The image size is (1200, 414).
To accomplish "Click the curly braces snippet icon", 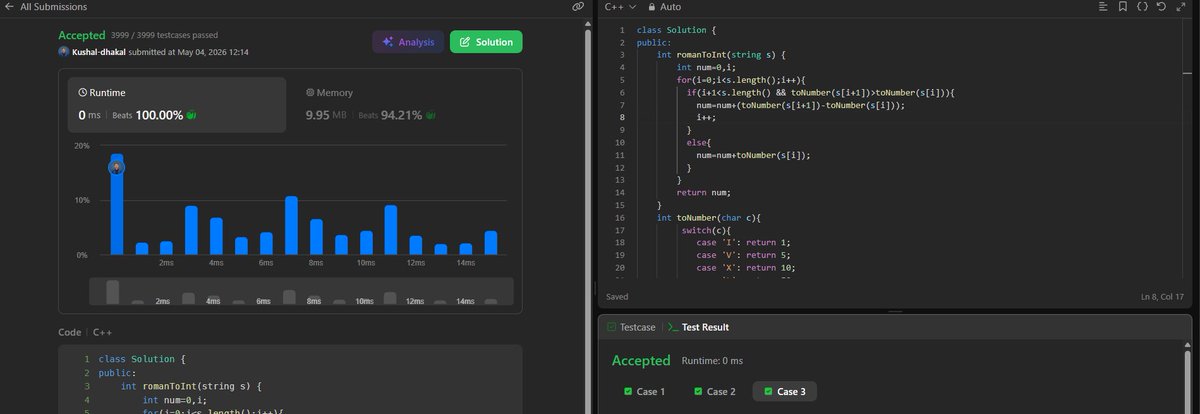I will pyautogui.click(x=1142, y=6).
